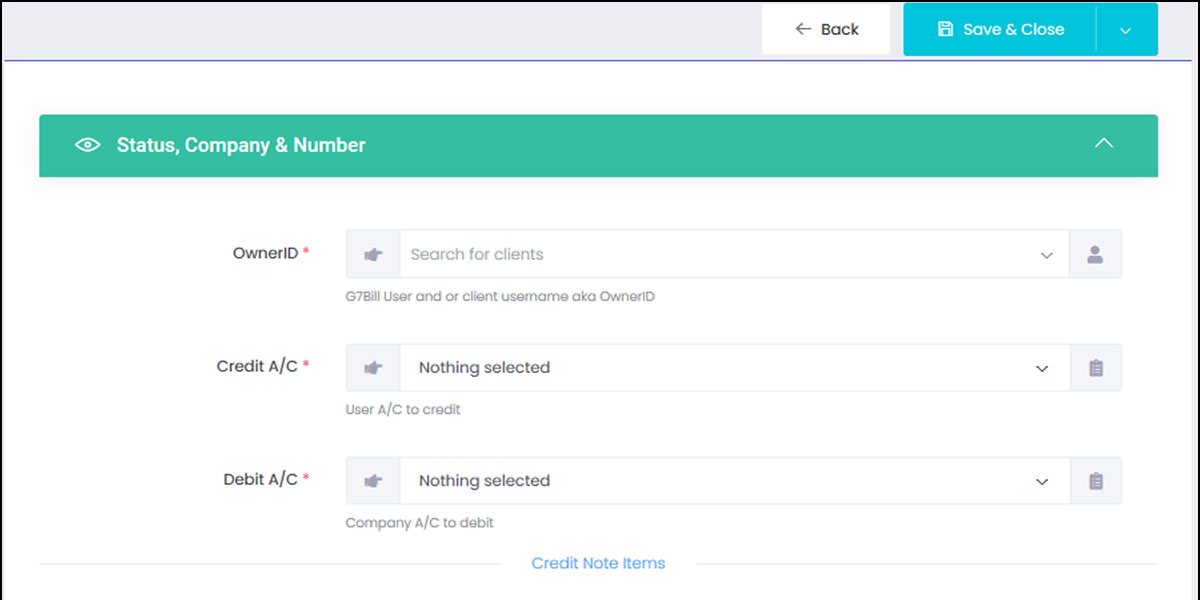Click the pointing hand icon beside OwnerID
Image resolution: width=1200 pixels, height=600 pixels.
click(373, 254)
